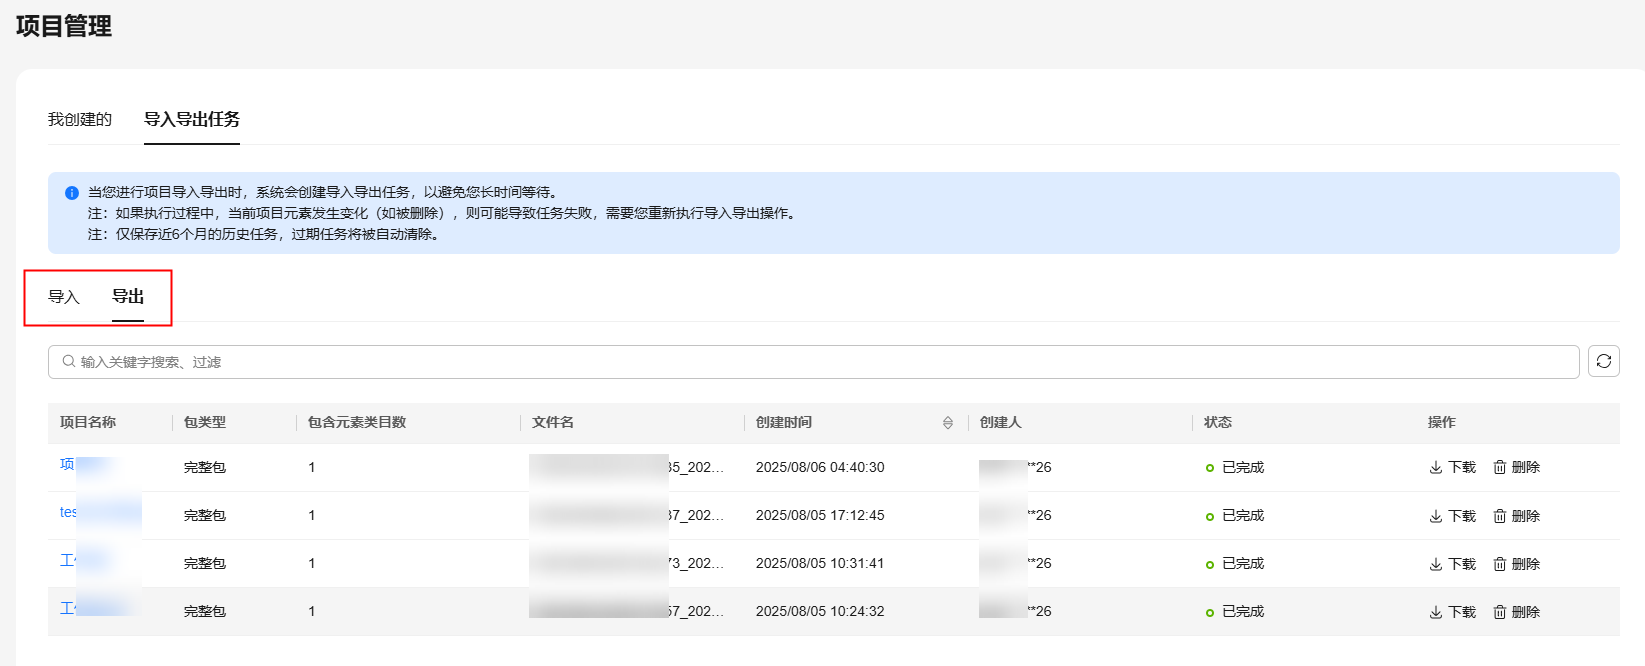The image size is (1645, 666).
Task: Download the task created 2025/08/06 04:40:30
Action: (x=1453, y=468)
